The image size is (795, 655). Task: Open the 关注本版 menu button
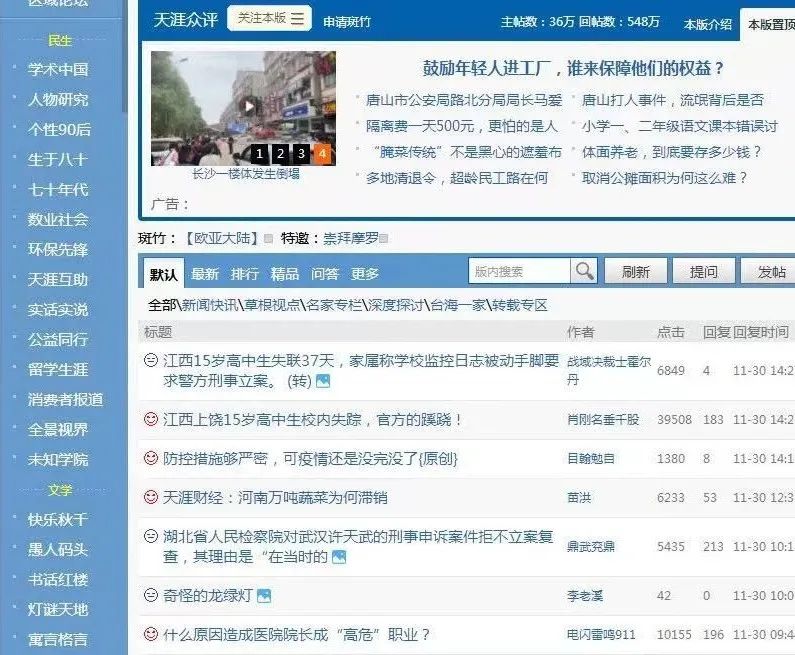pos(269,18)
